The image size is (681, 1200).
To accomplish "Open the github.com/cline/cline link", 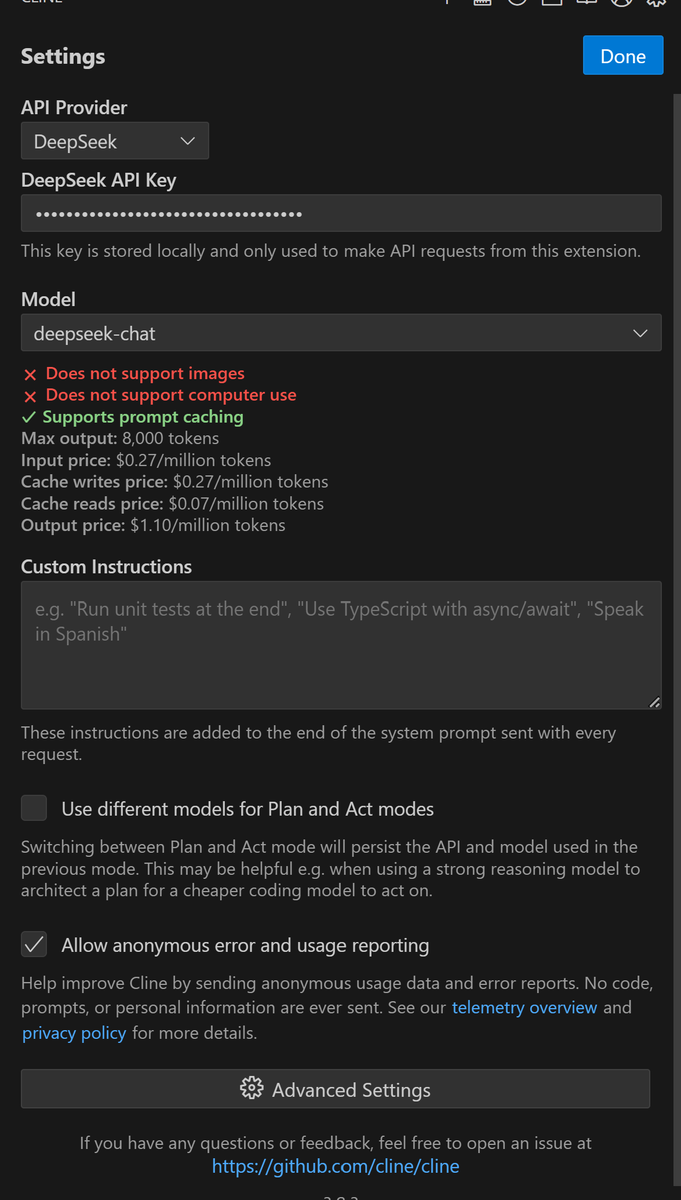I will tap(335, 1166).
